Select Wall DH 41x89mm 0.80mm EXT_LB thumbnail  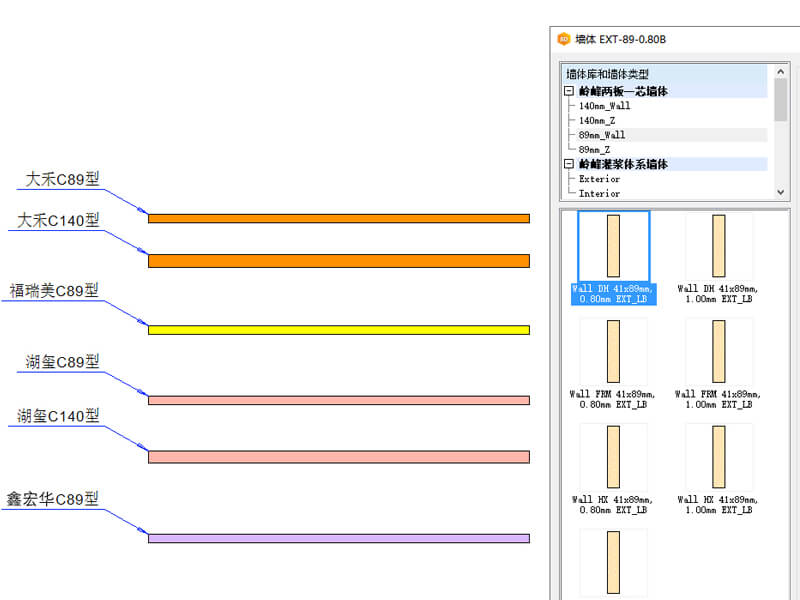tap(613, 246)
